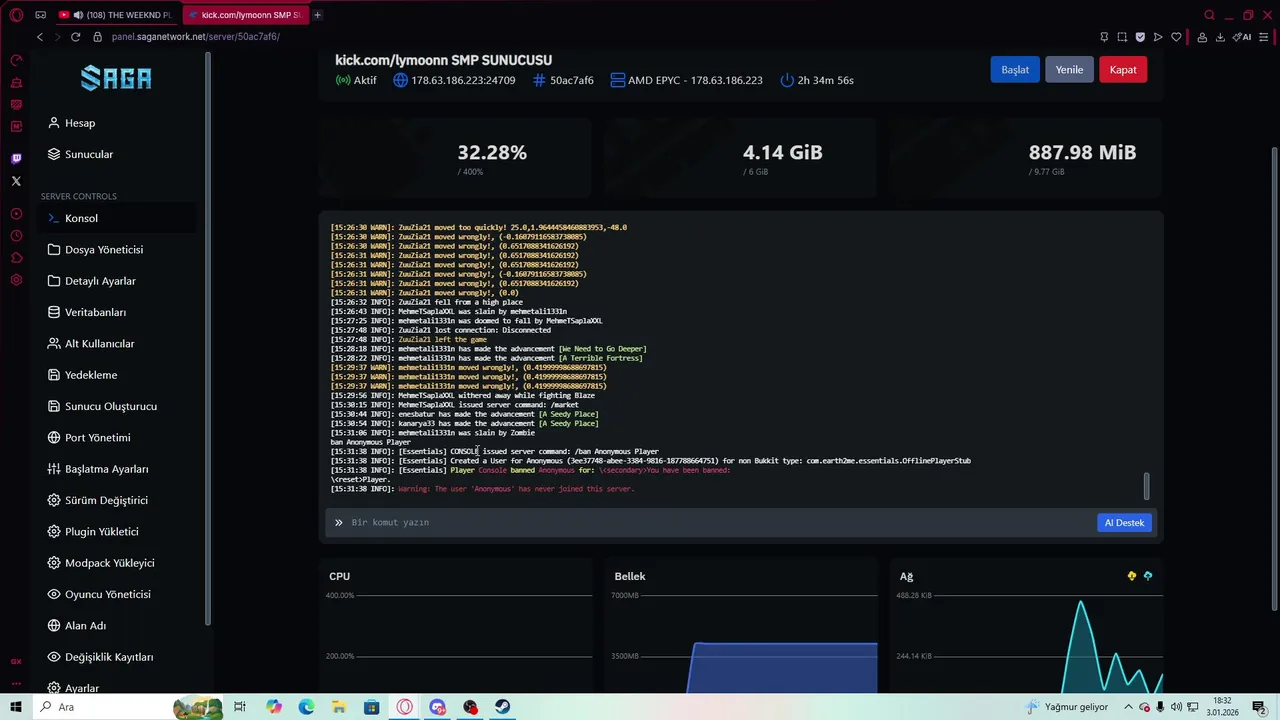Open Twitch in Opera sidebar
Screen dimensions: 1280x720
coord(16,159)
